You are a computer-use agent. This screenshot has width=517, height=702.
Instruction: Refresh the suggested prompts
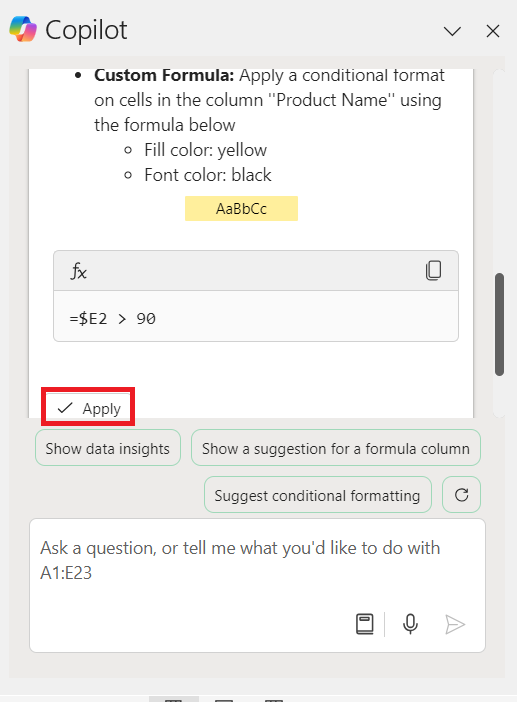coord(461,495)
